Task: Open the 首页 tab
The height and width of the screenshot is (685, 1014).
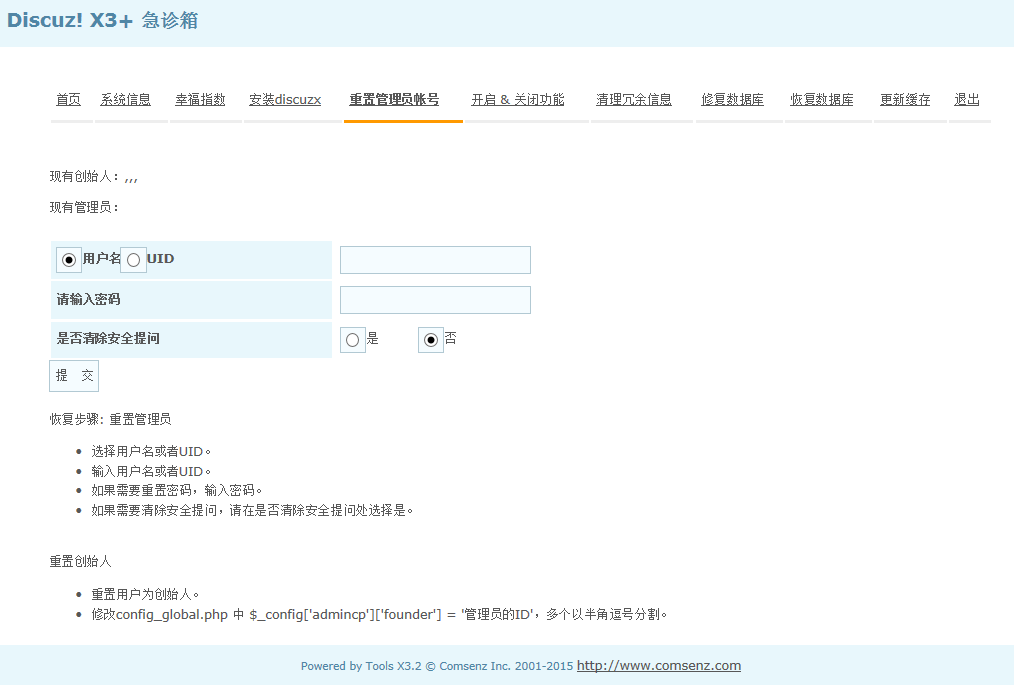Action: tap(68, 100)
